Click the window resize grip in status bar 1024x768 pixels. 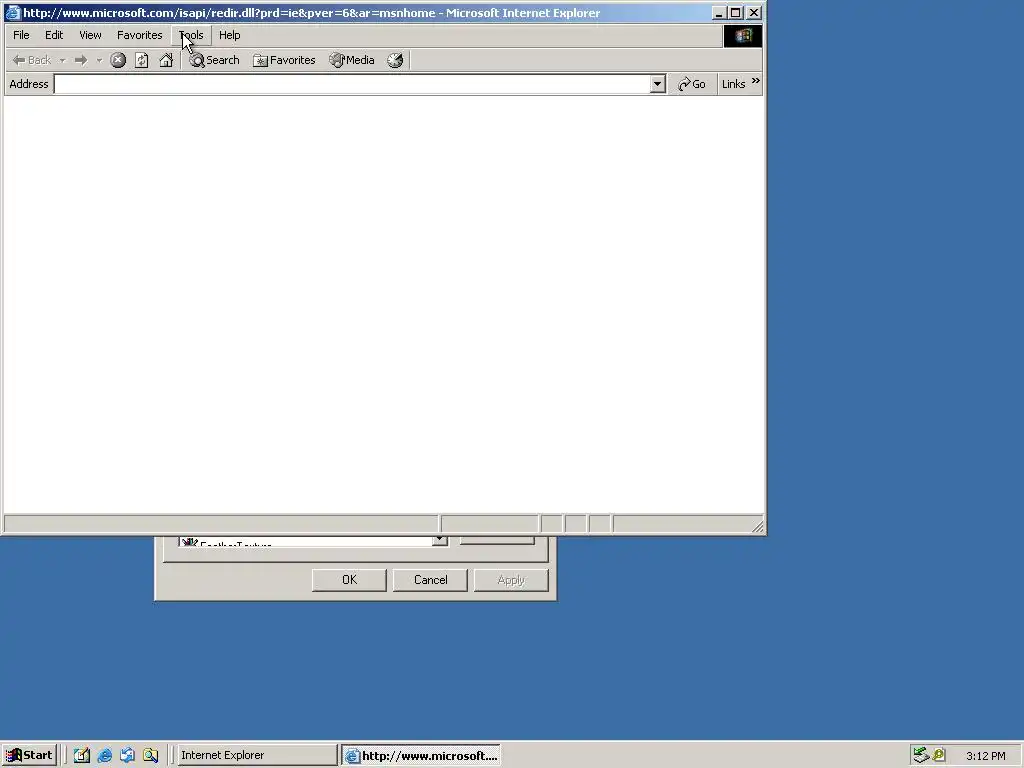pyautogui.click(x=757, y=526)
